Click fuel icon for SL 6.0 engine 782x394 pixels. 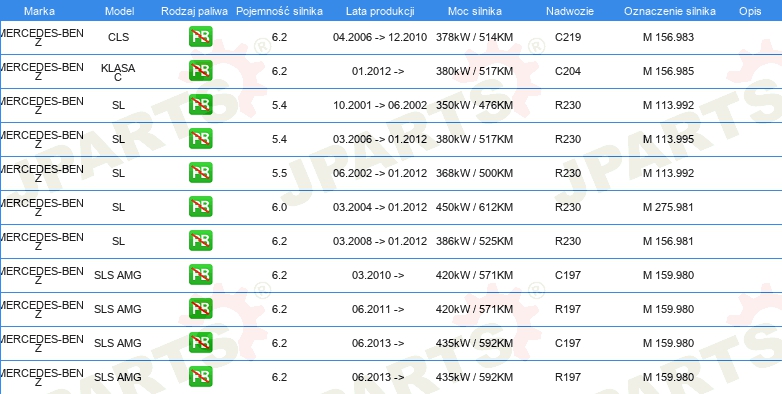pyautogui.click(x=200, y=206)
